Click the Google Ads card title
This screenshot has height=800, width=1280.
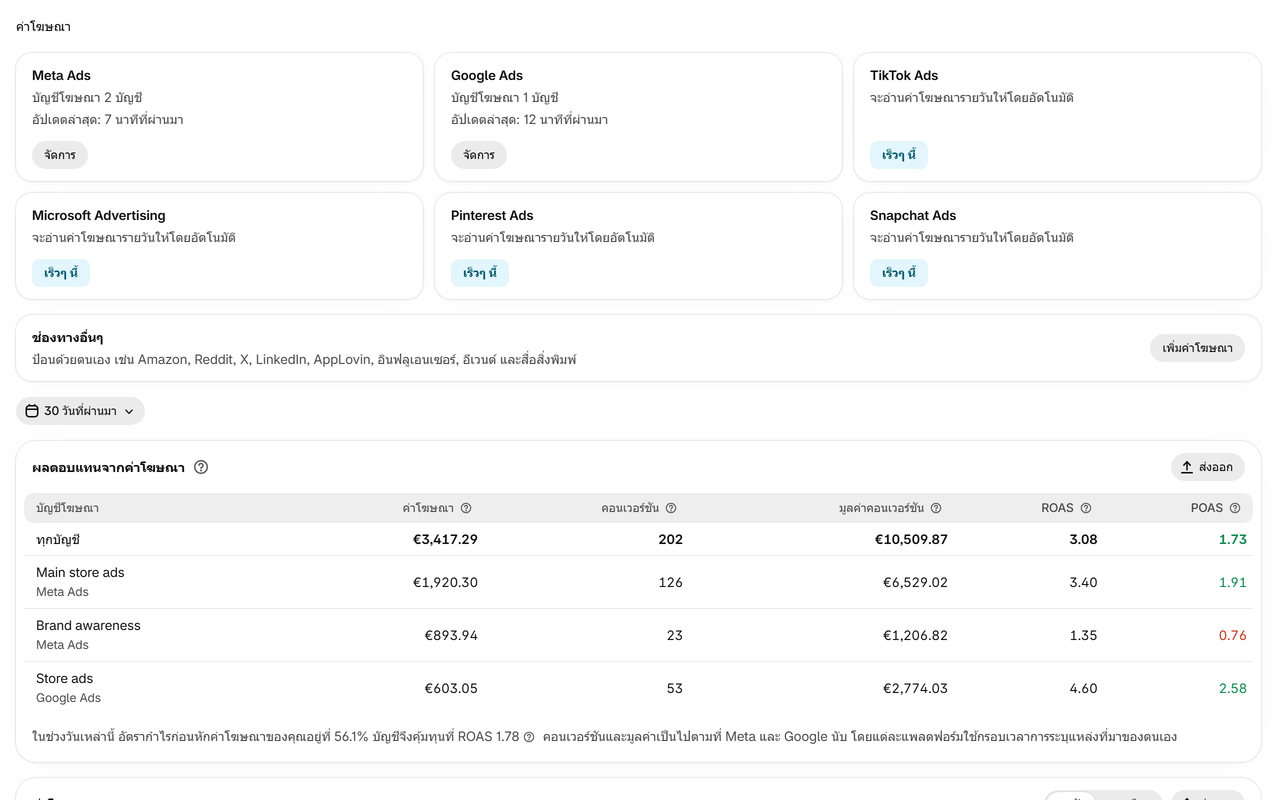(x=487, y=75)
